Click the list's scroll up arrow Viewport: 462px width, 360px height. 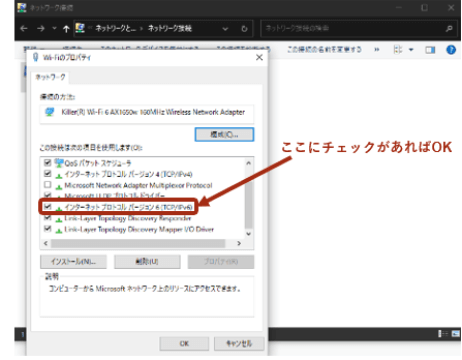[248, 163]
